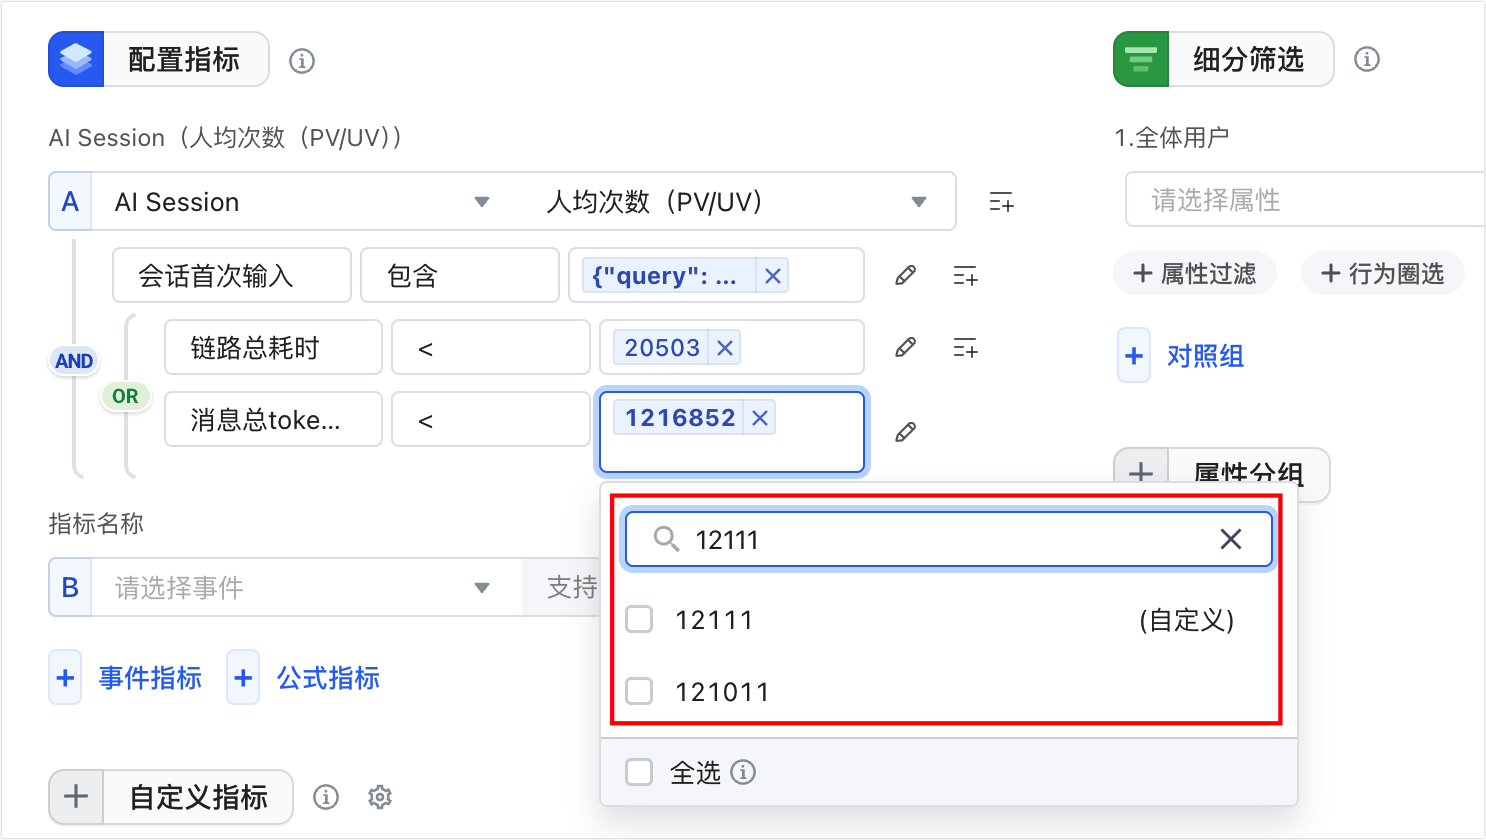Click the blue layers icon beside 配置指标
The image size is (1486, 840).
(76, 60)
